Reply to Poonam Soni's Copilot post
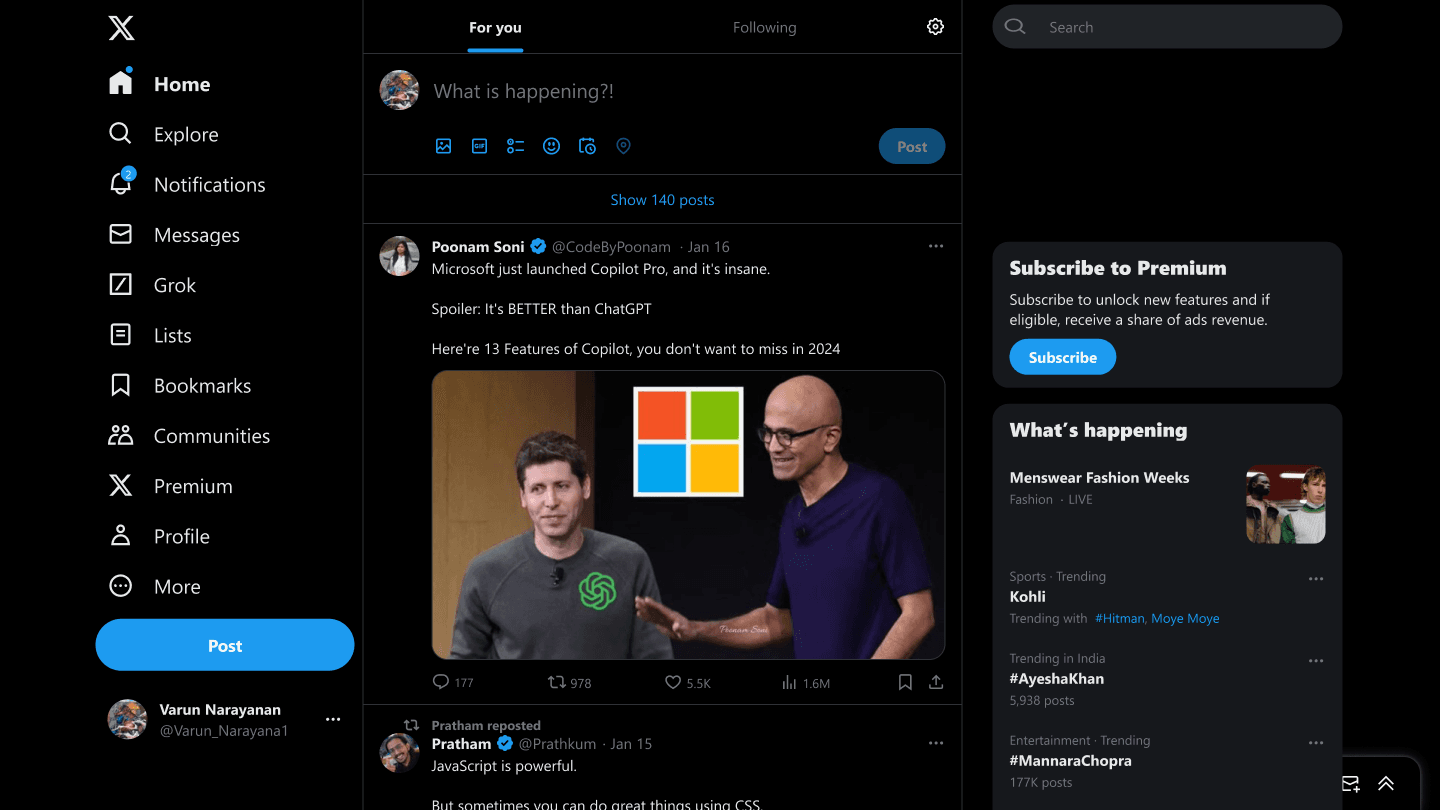This screenshot has width=1440, height=810. pyautogui.click(x=441, y=682)
